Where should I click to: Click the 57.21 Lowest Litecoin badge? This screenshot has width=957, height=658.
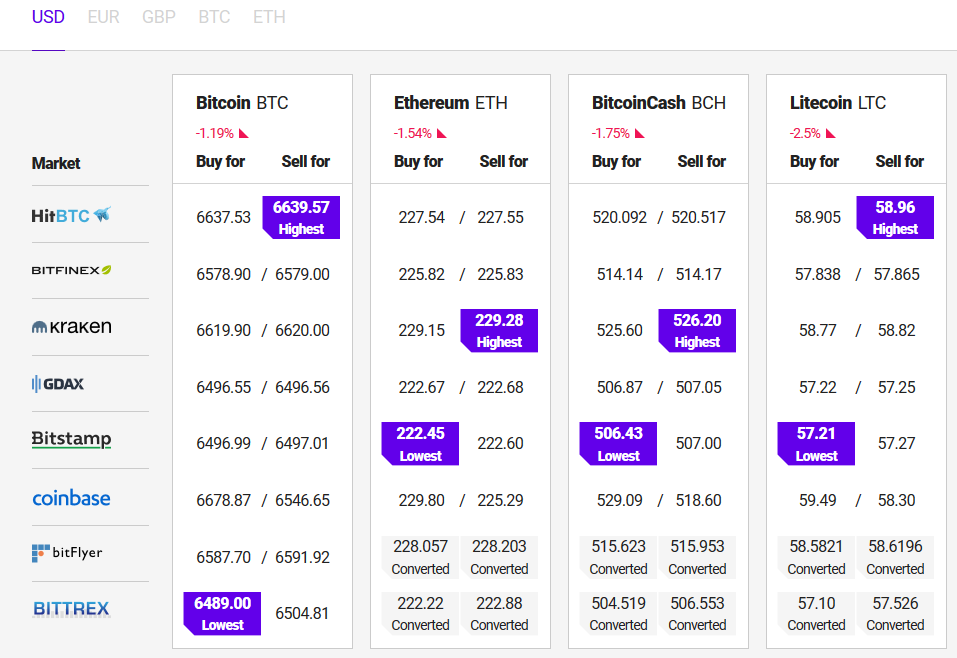point(816,444)
